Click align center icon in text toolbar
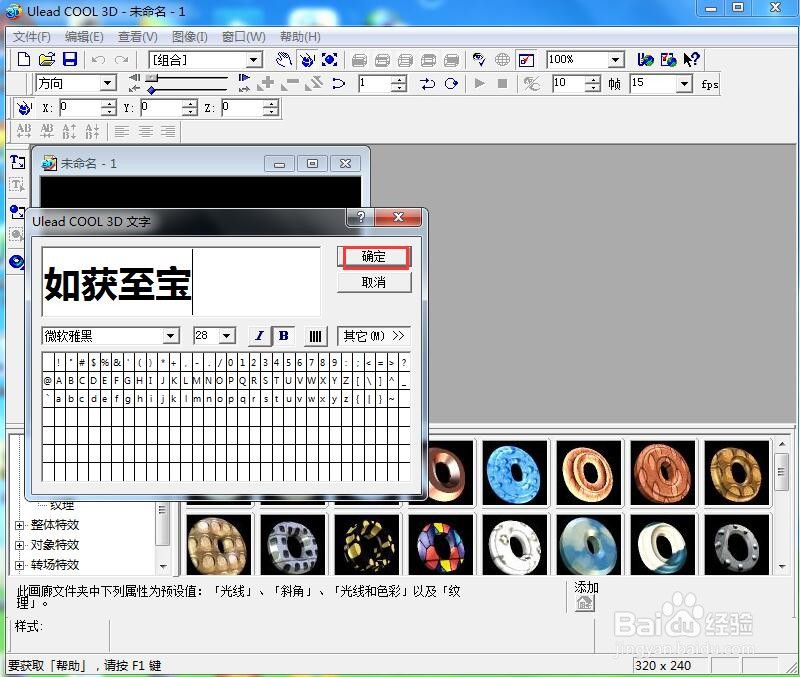 pos(145,132)
